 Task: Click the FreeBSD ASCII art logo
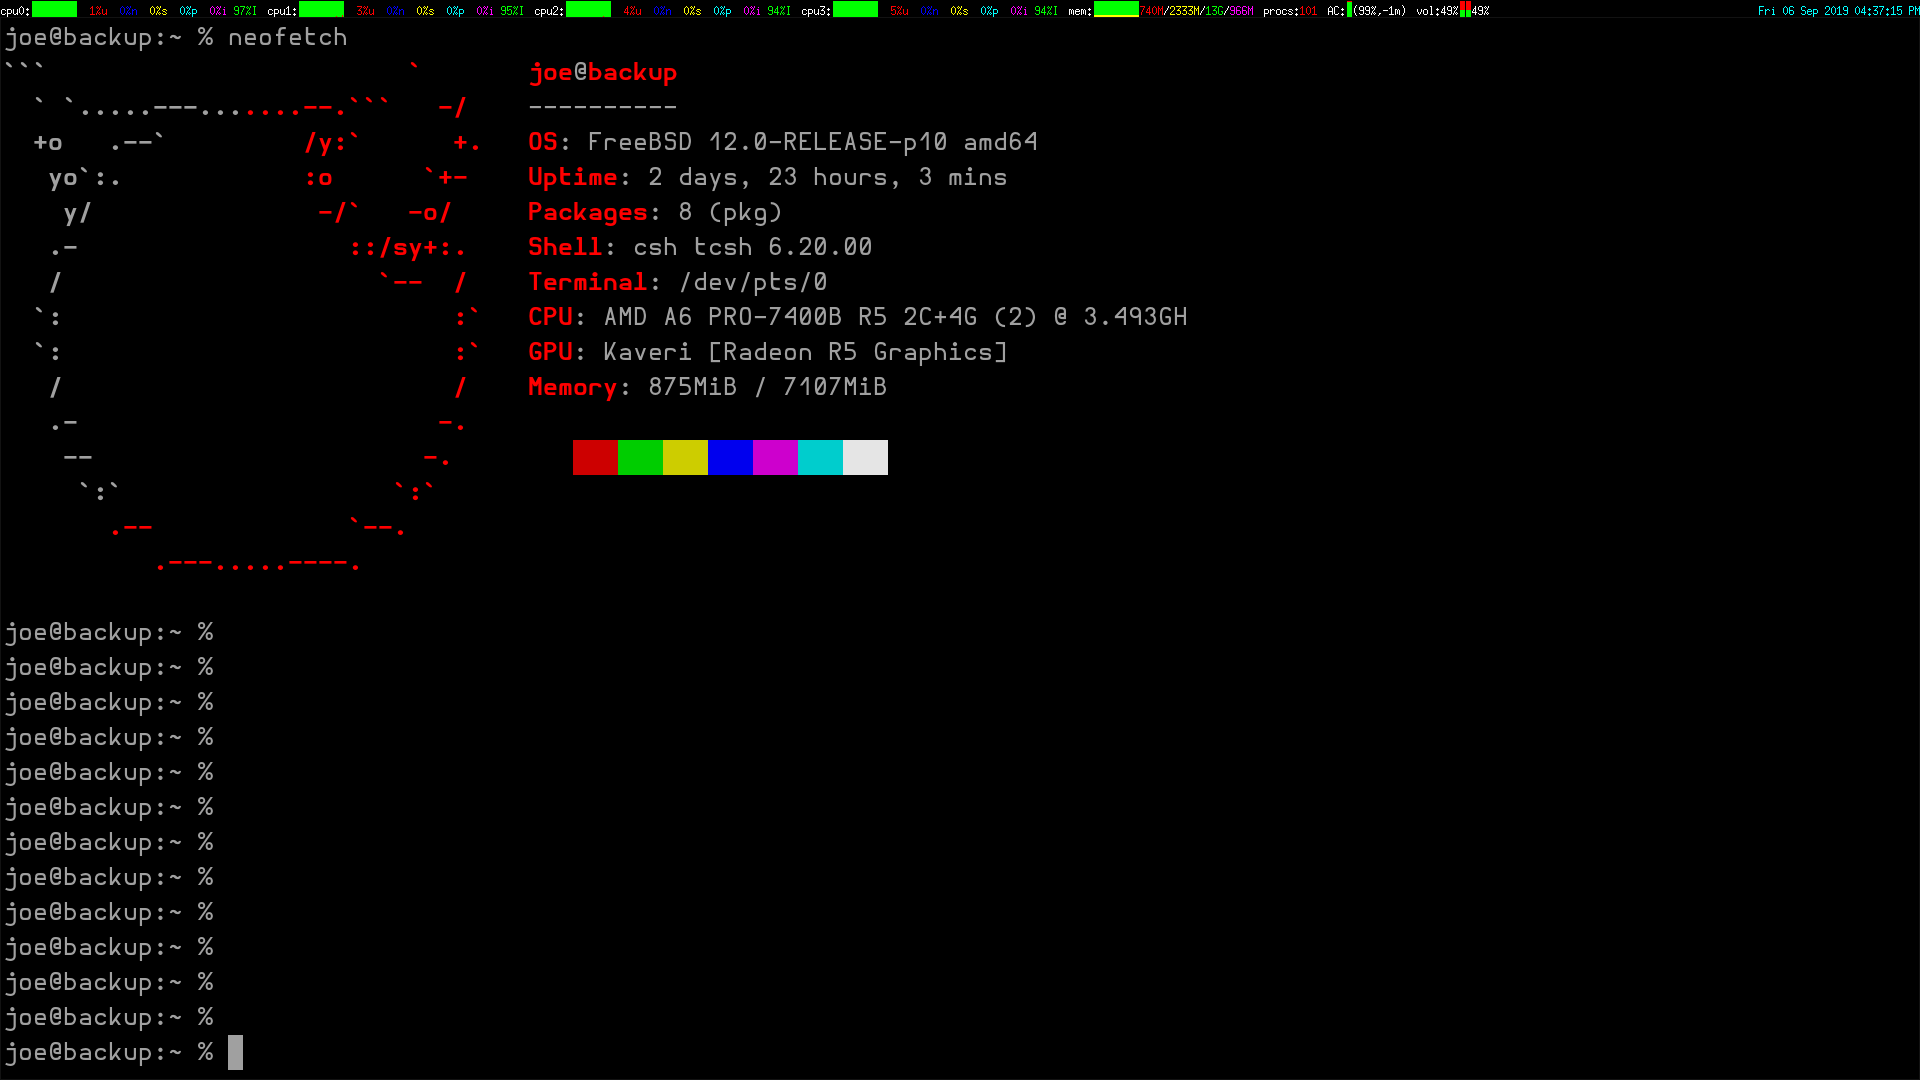pos(243,317)
